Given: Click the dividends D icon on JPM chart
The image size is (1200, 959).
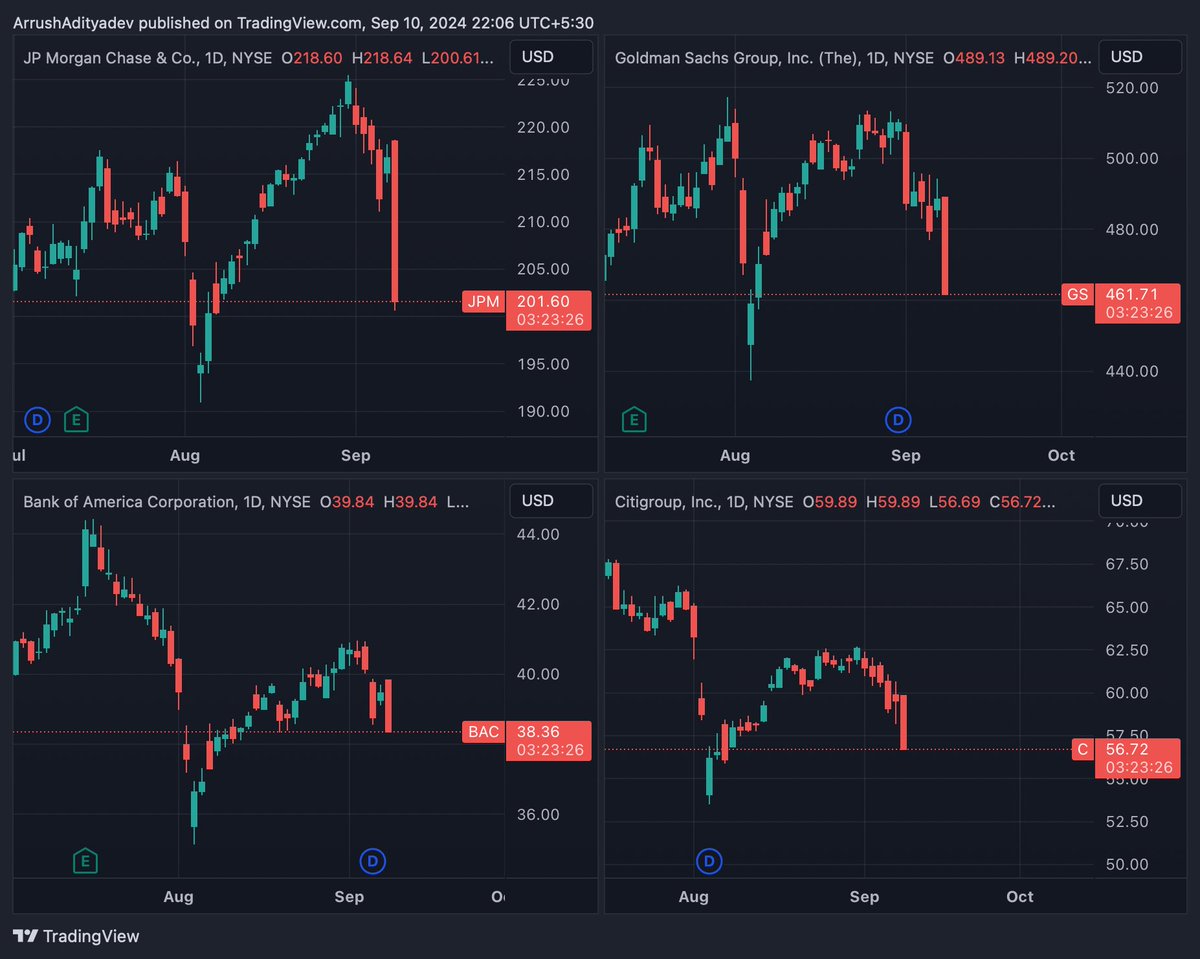Looking at the screenshot, I should [37, 420].
